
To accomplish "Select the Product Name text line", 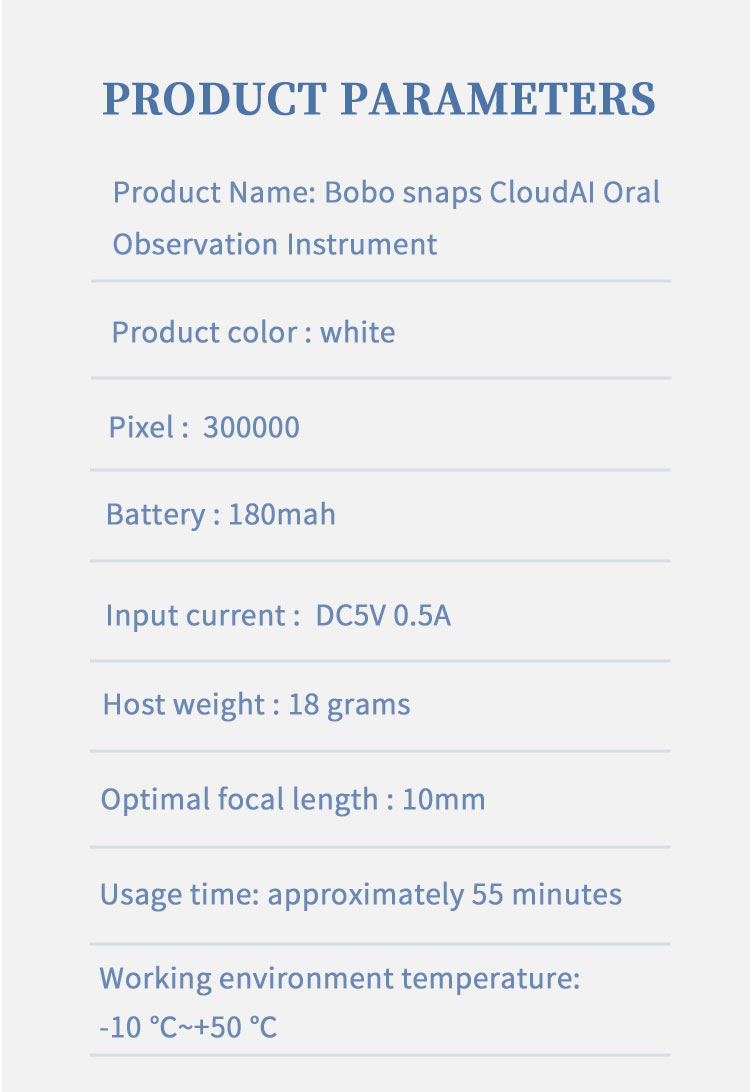I will [x=386, y=192].
